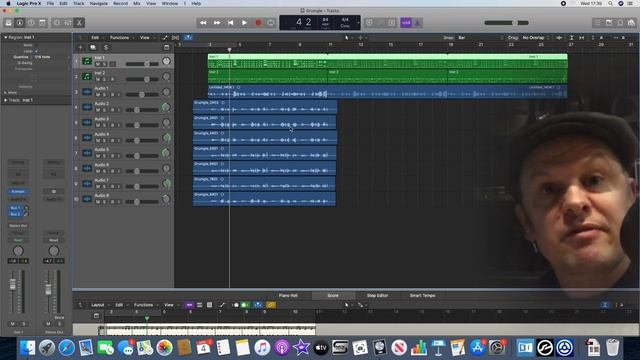Open the Navigate menu in menu bar

pyautogui.click(x=98, y=3)
